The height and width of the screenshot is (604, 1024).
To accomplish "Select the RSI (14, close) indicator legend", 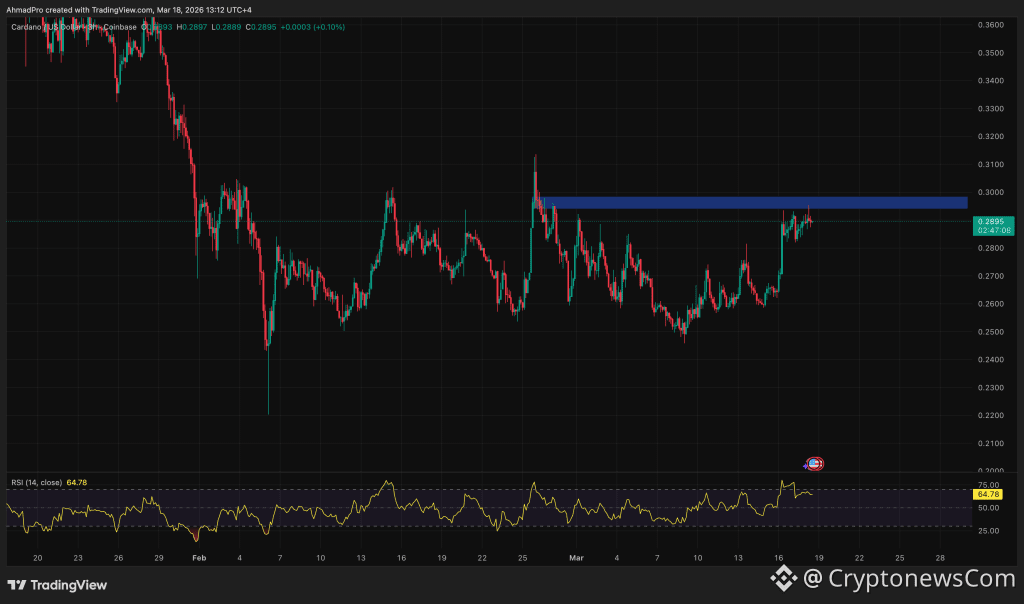I will [x=36, y=483].
